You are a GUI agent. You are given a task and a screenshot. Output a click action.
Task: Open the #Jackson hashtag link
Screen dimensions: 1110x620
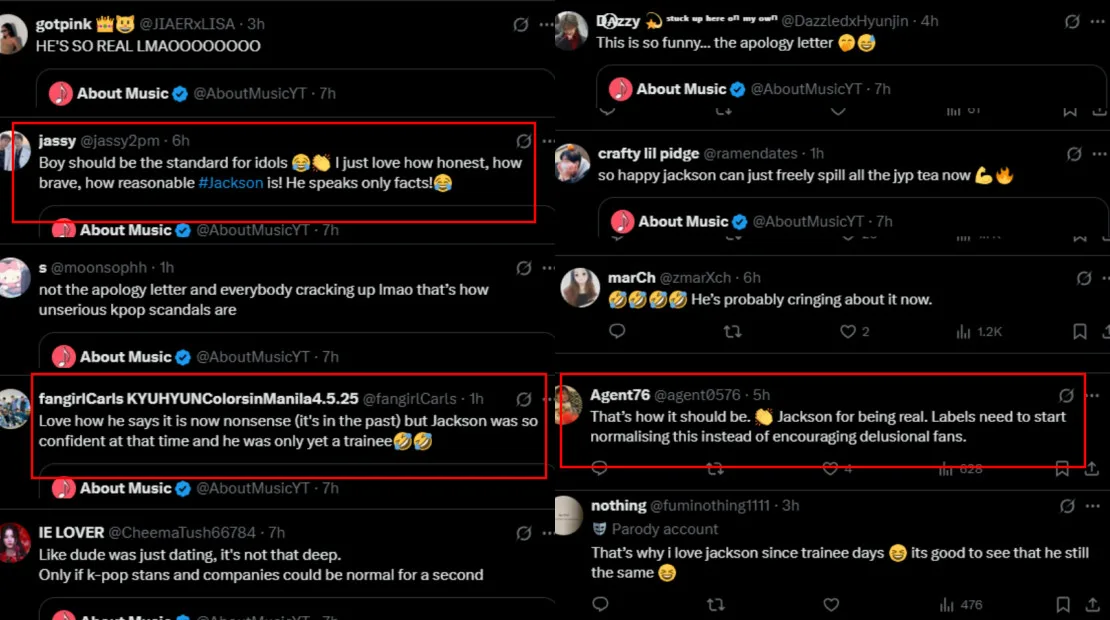click(234, 183)
